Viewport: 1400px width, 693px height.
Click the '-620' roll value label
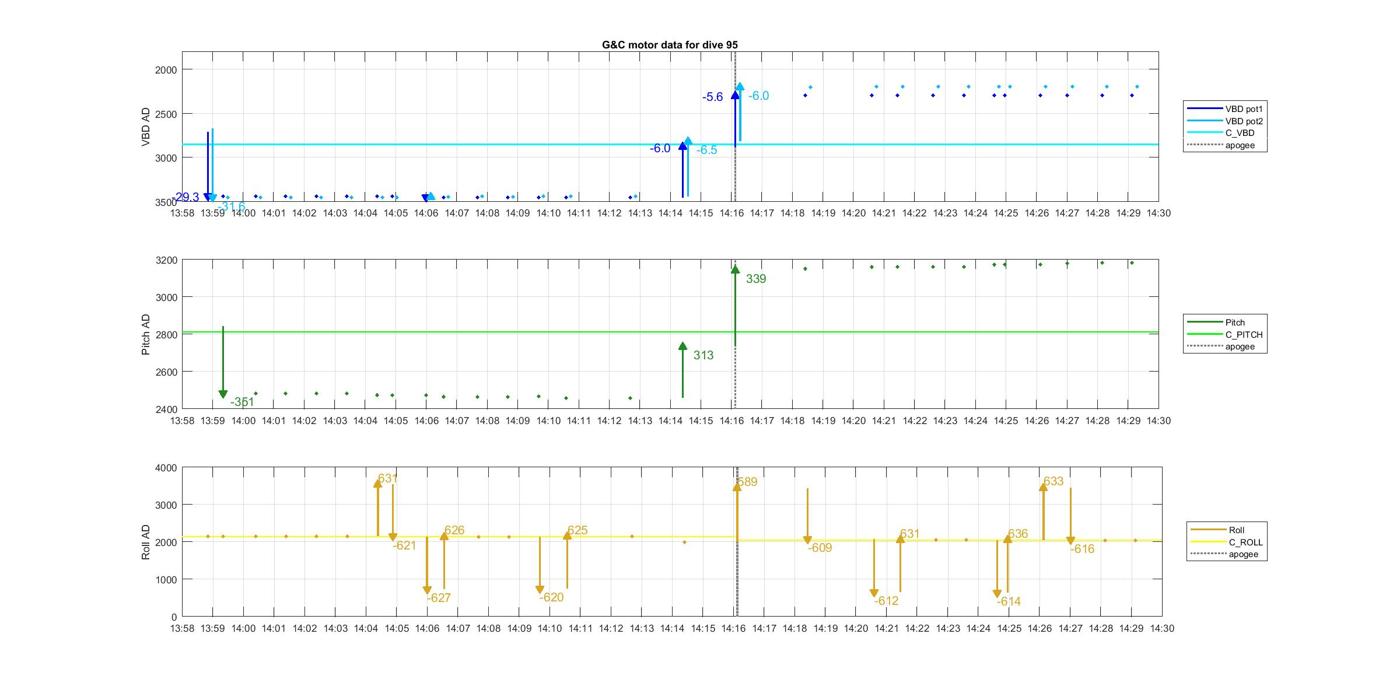tap(552, 597)
